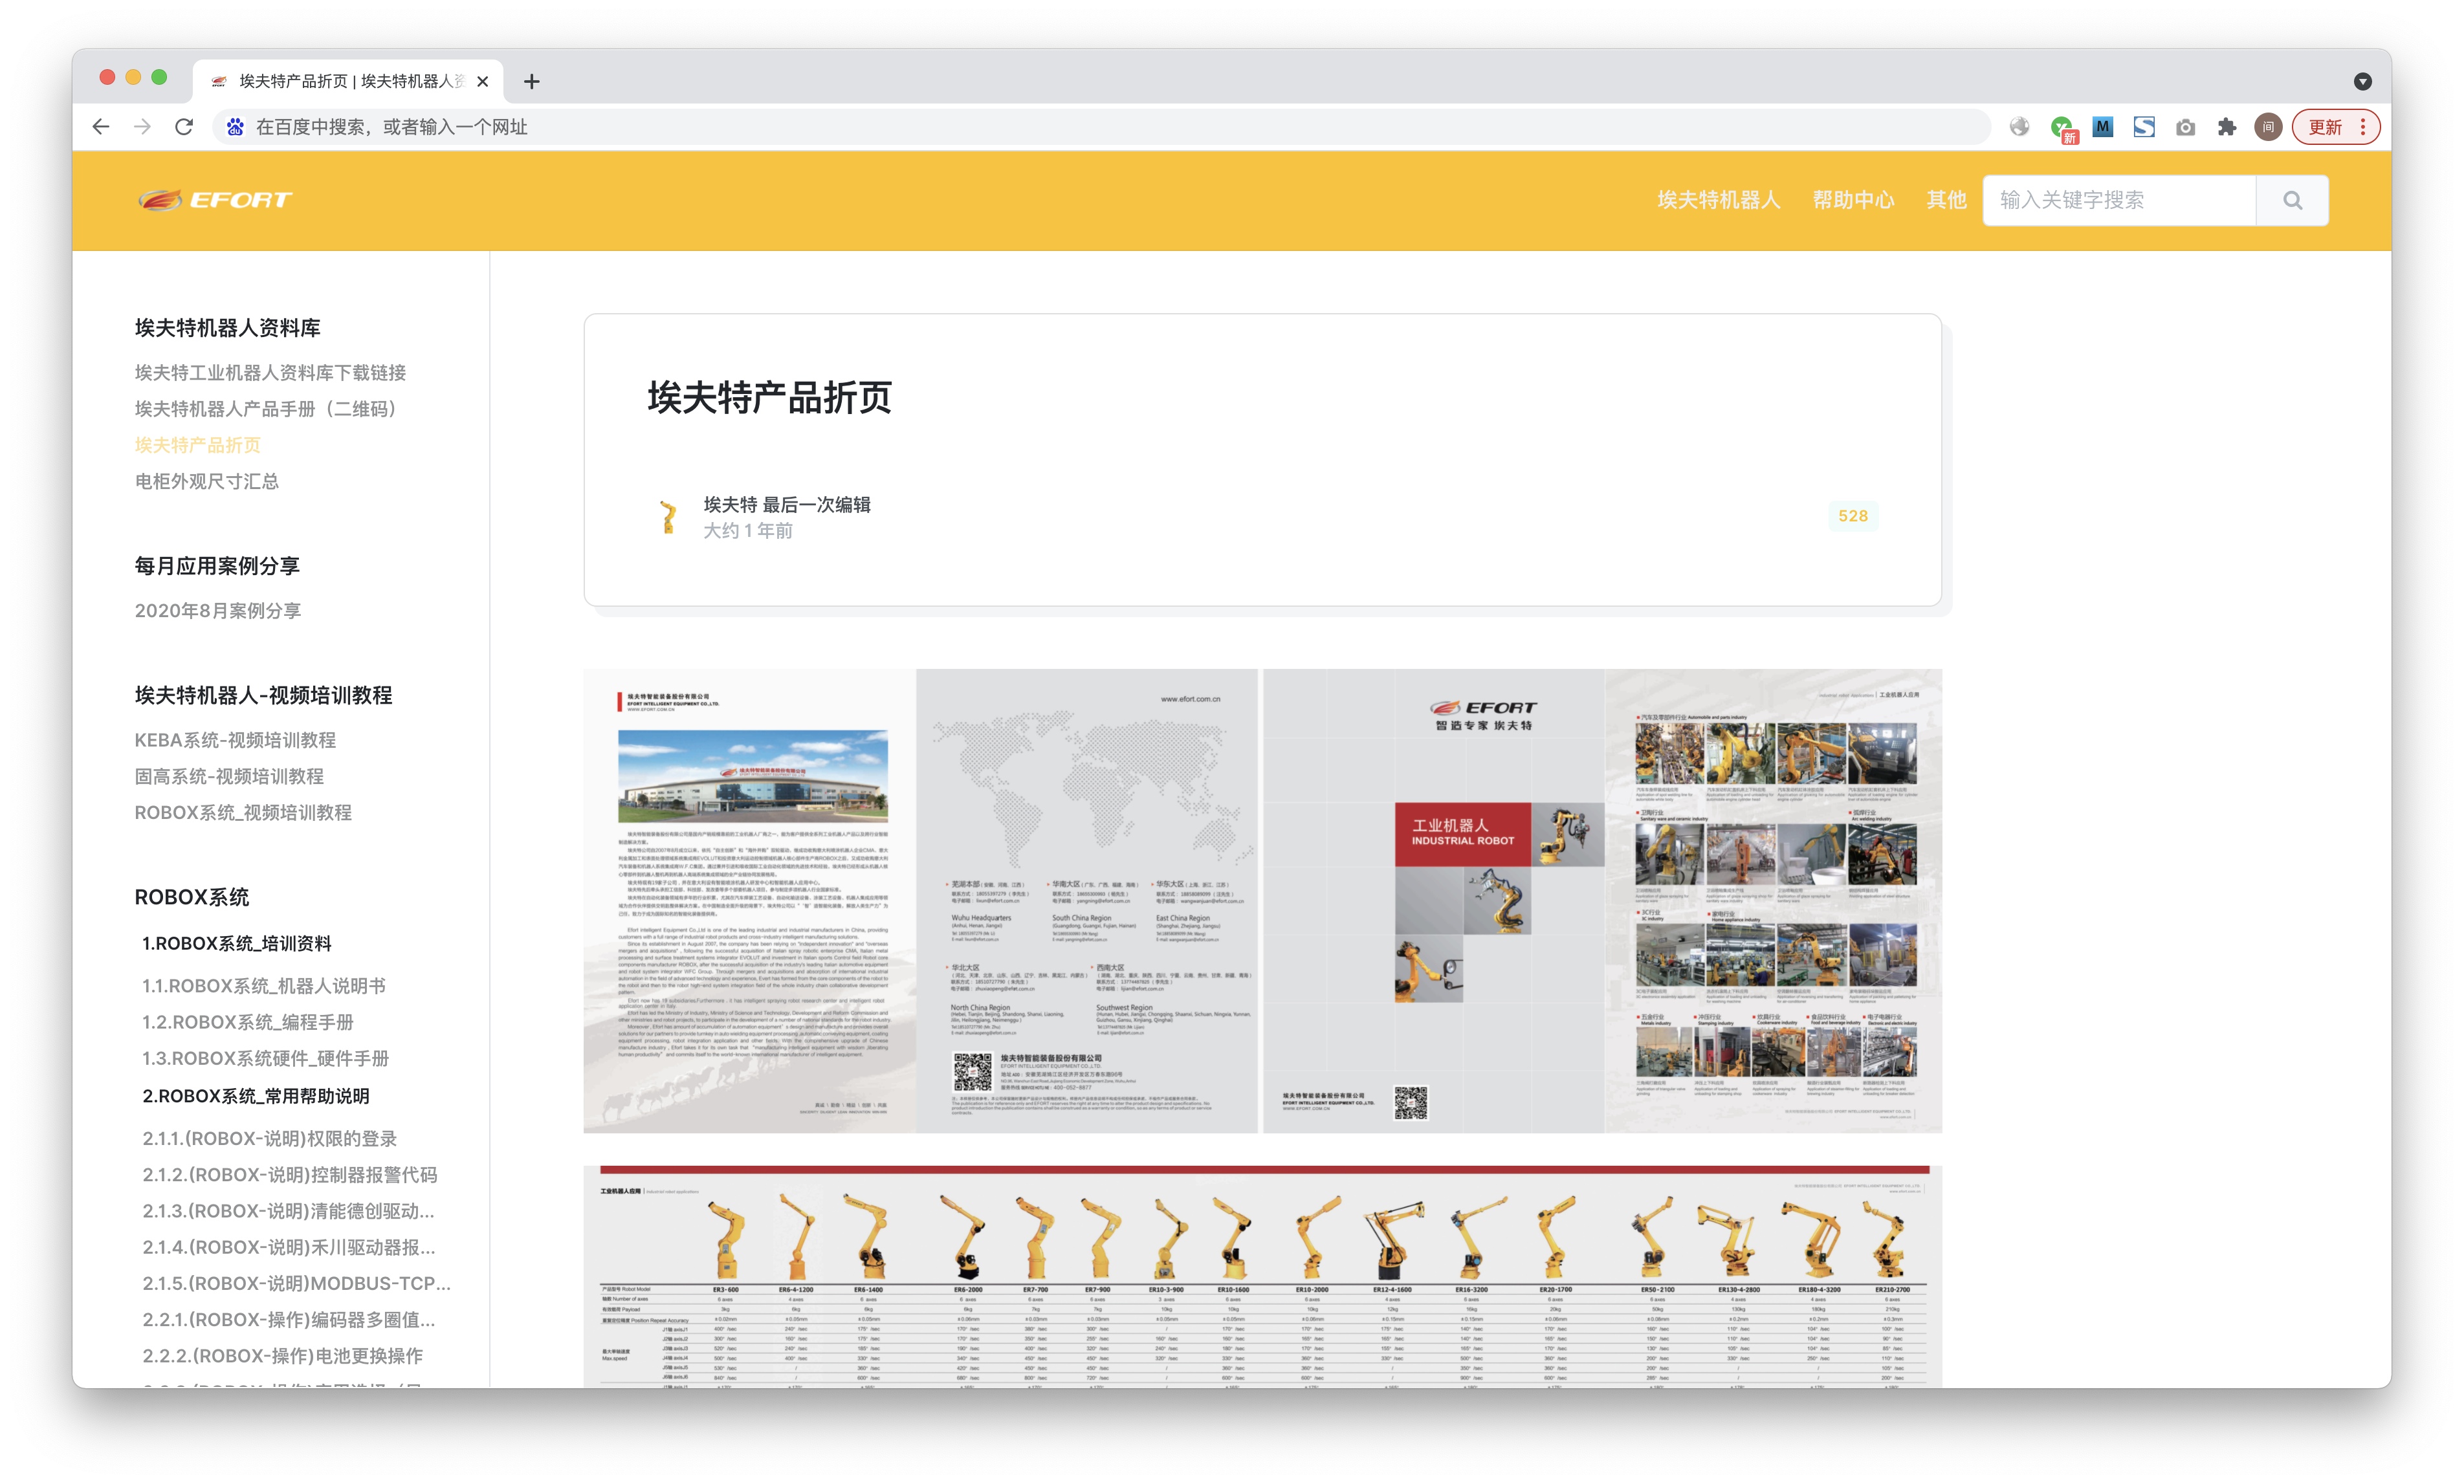2464x1484 pixels.
Task: Open ROBOX系统_视频培训教程 link
Action: [243, 812]
